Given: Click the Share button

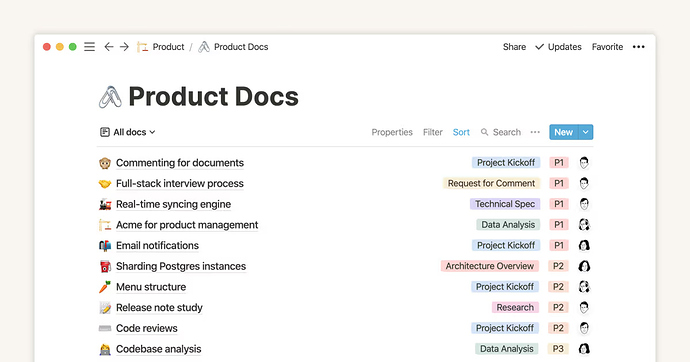Looking at the screenshot, I should click(x=514, y=47).
